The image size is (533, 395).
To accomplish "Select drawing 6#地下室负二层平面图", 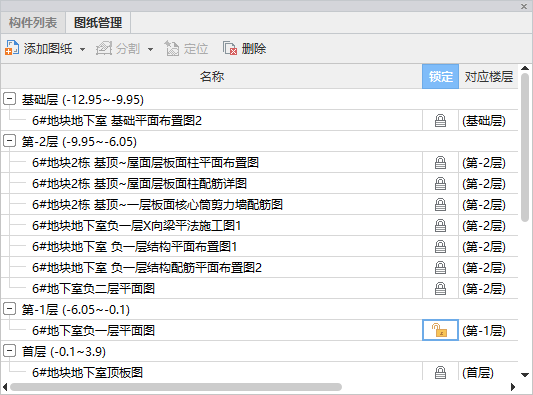I will [93, 289].
